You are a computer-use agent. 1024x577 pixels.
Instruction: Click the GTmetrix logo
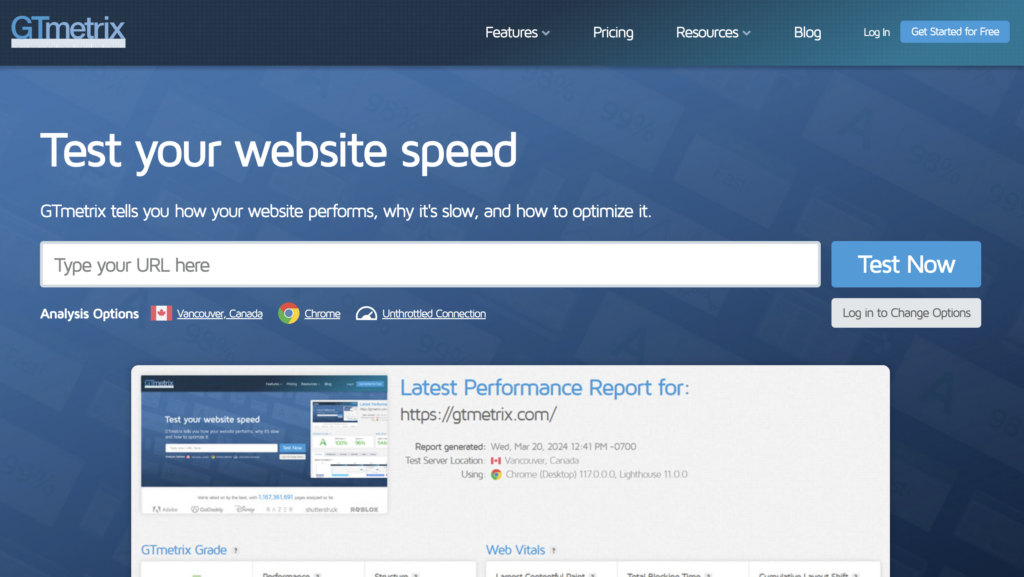tap(67, 30)
